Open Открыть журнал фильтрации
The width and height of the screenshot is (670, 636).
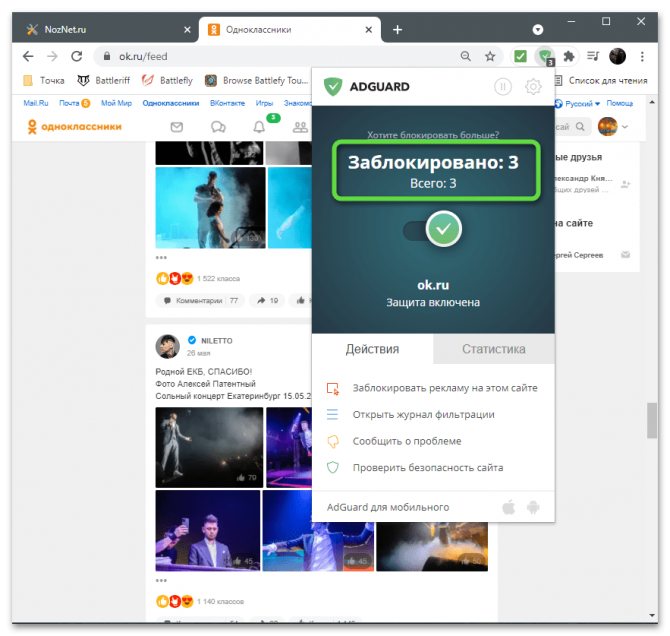tap(411, 415)
